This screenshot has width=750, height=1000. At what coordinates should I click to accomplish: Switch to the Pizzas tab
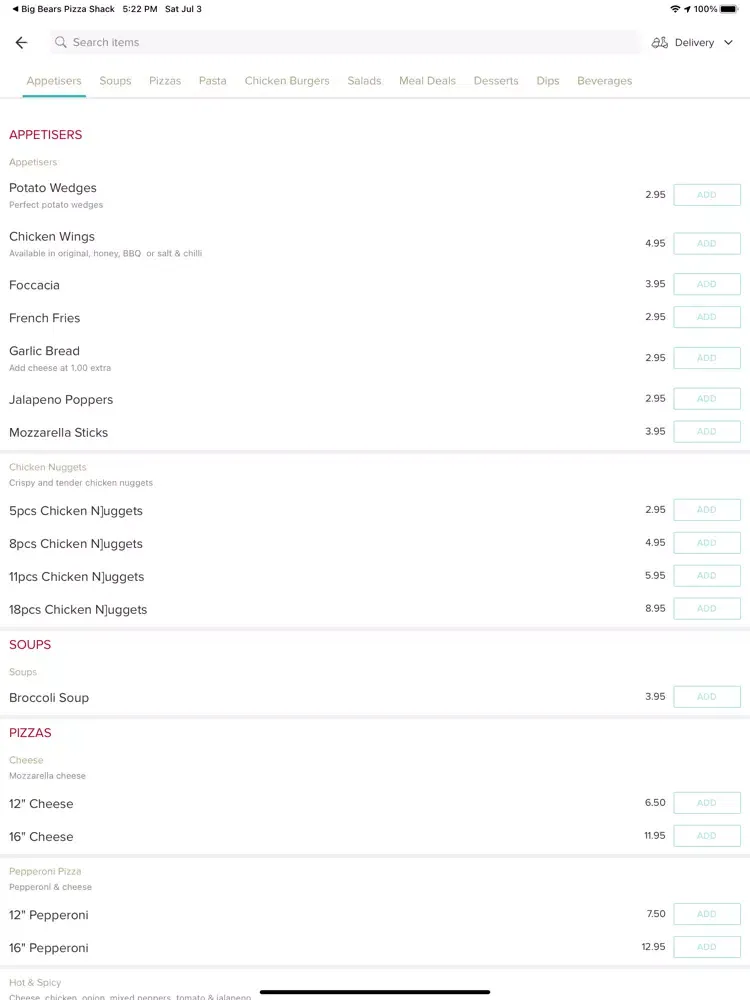pos(165,81)
